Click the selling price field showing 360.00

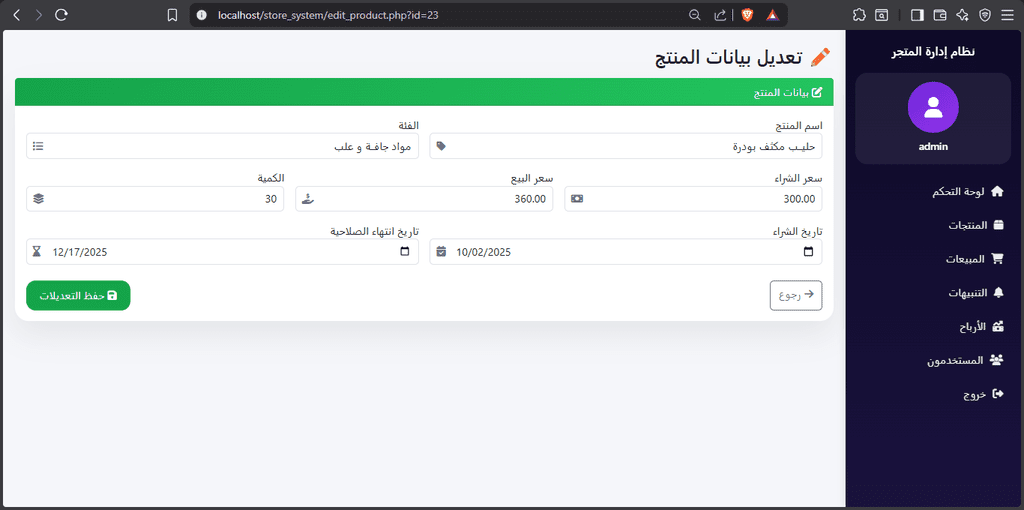[424, 199]
